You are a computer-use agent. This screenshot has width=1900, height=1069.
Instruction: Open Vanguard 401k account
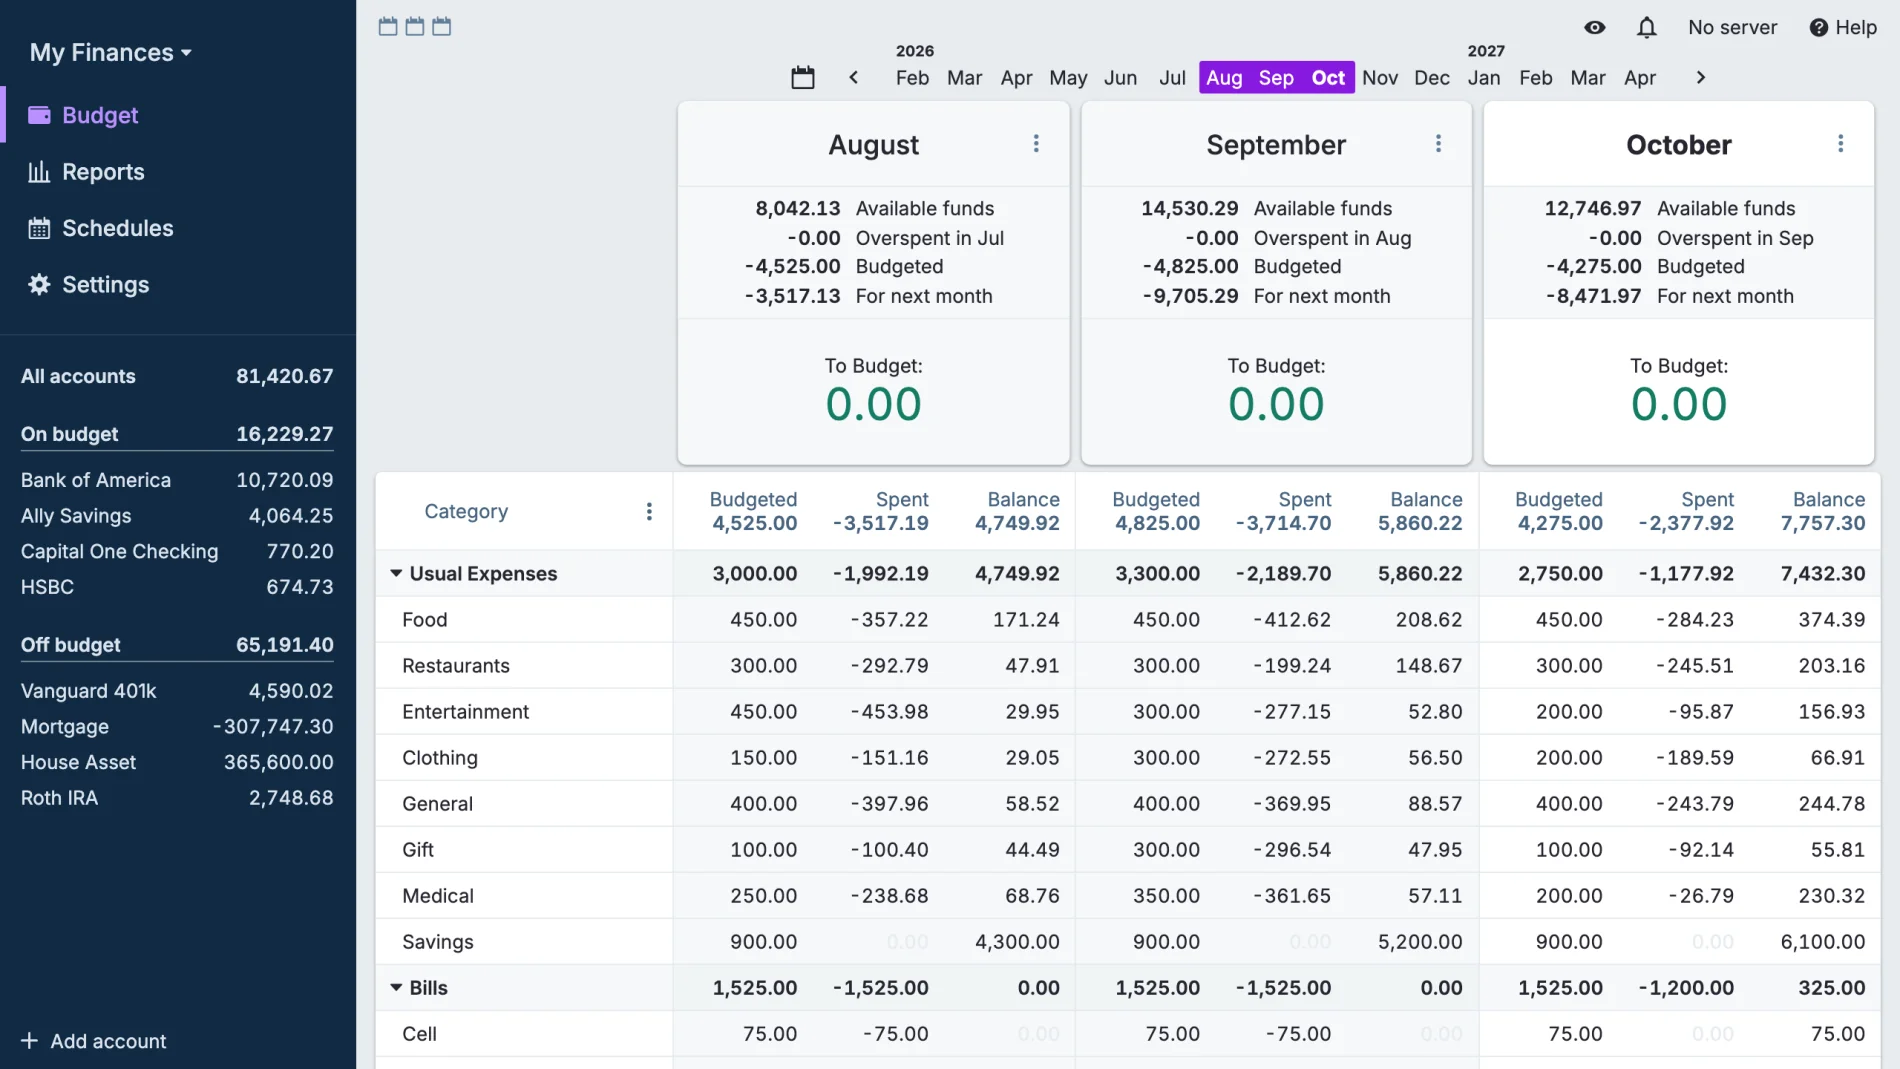coord(177,691)
